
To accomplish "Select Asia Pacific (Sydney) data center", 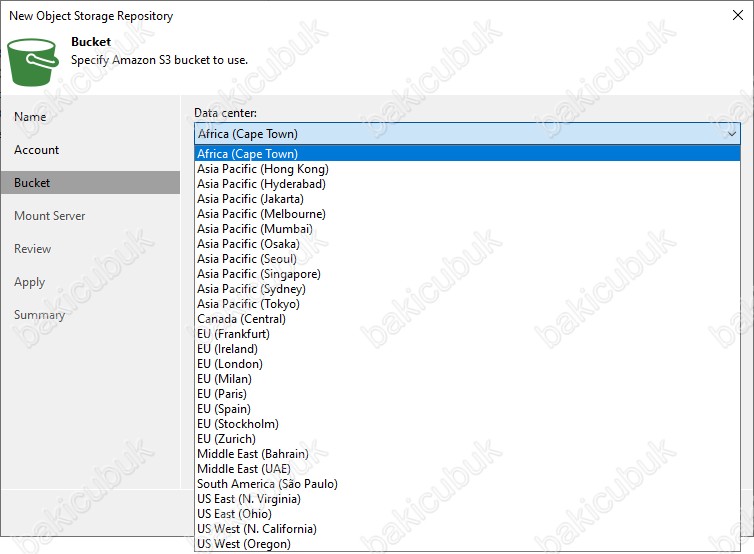I will click(x=467, y=289).
